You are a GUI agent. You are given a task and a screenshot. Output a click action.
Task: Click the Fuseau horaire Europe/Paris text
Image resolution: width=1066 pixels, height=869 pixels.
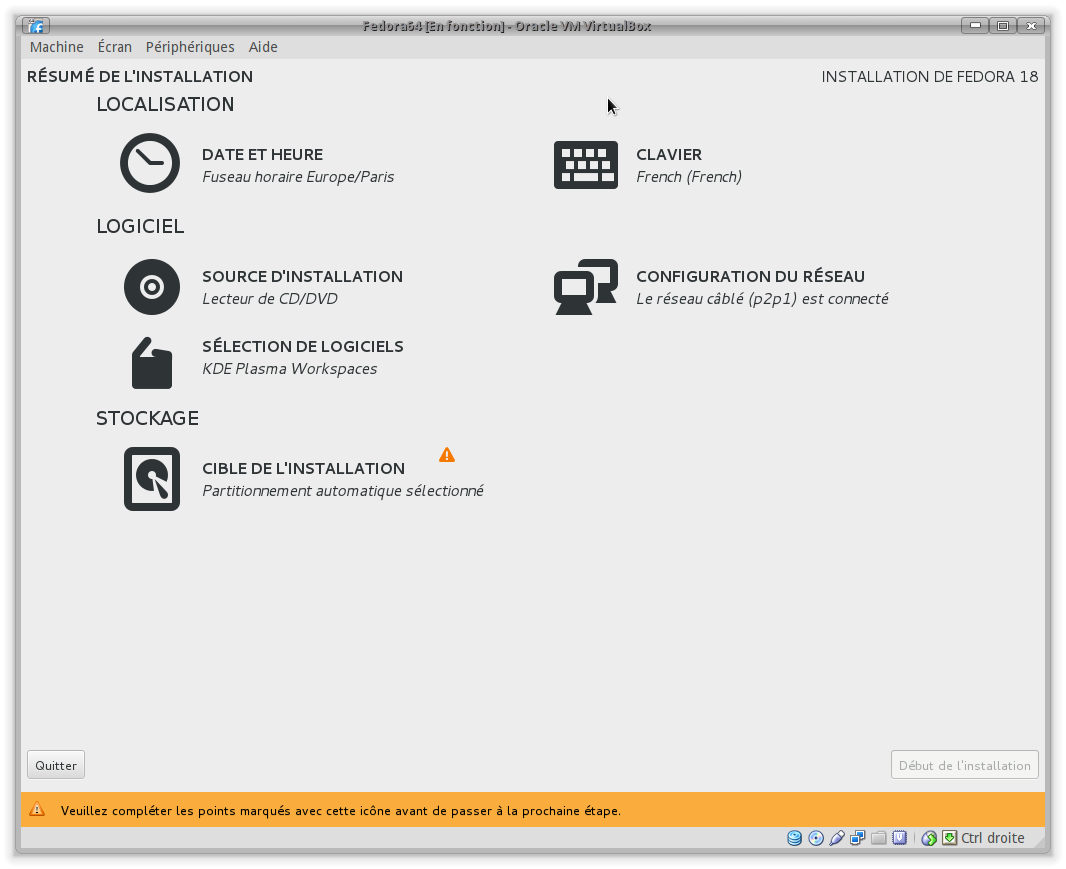pos(298,177)
